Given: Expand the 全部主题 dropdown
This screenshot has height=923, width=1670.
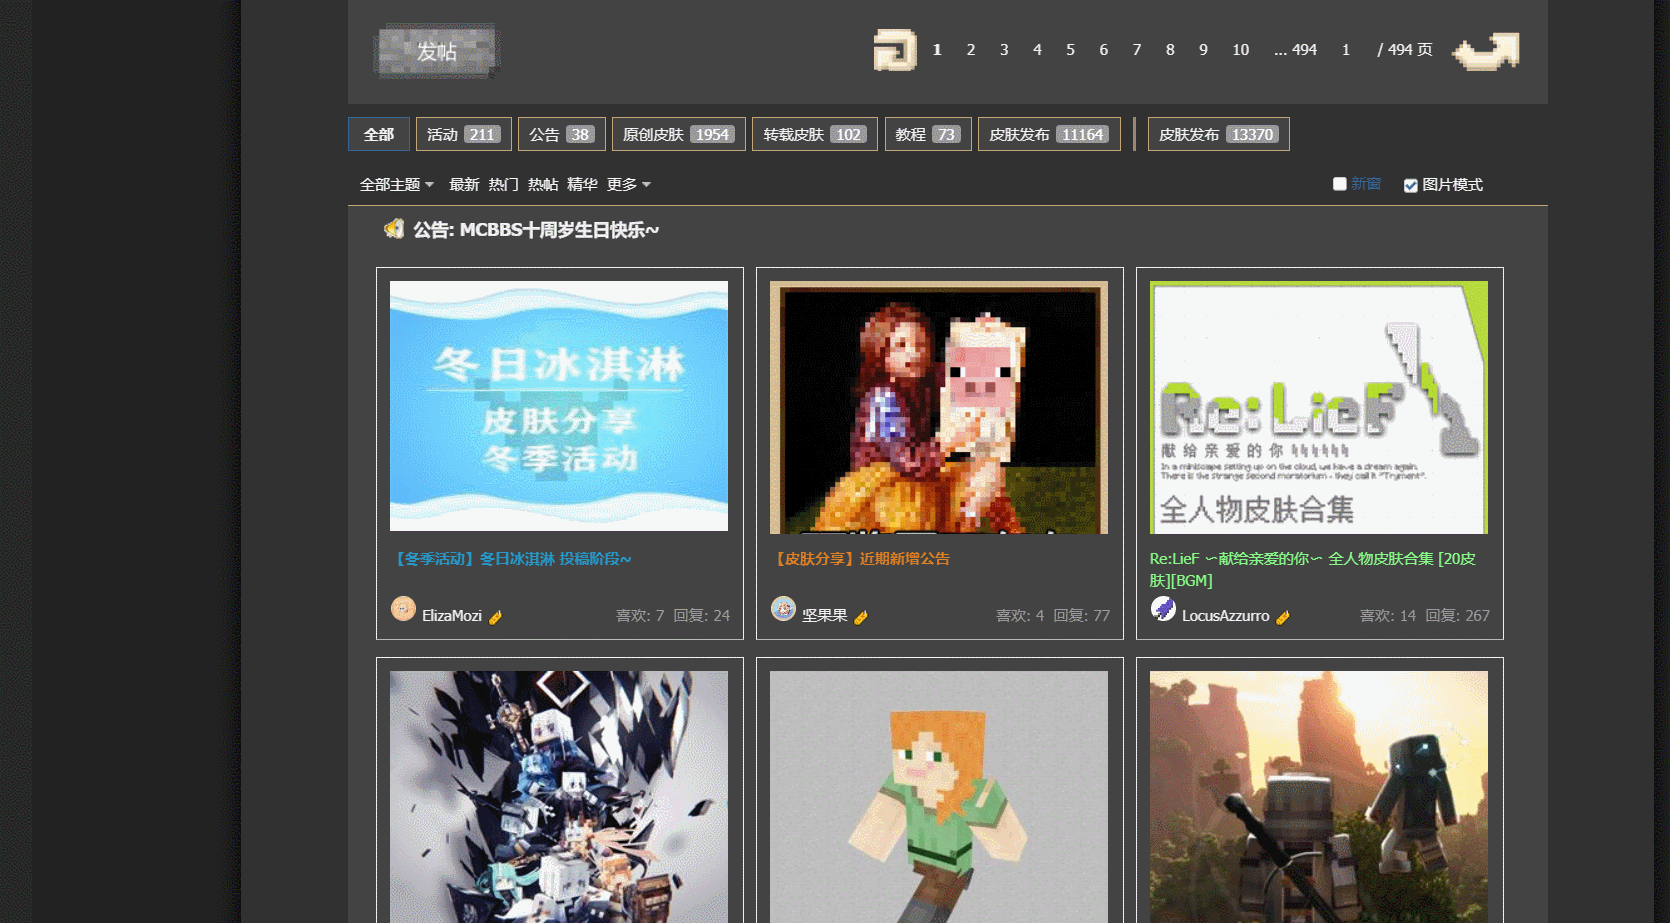Looking at the screenshot, I should 396,185.
